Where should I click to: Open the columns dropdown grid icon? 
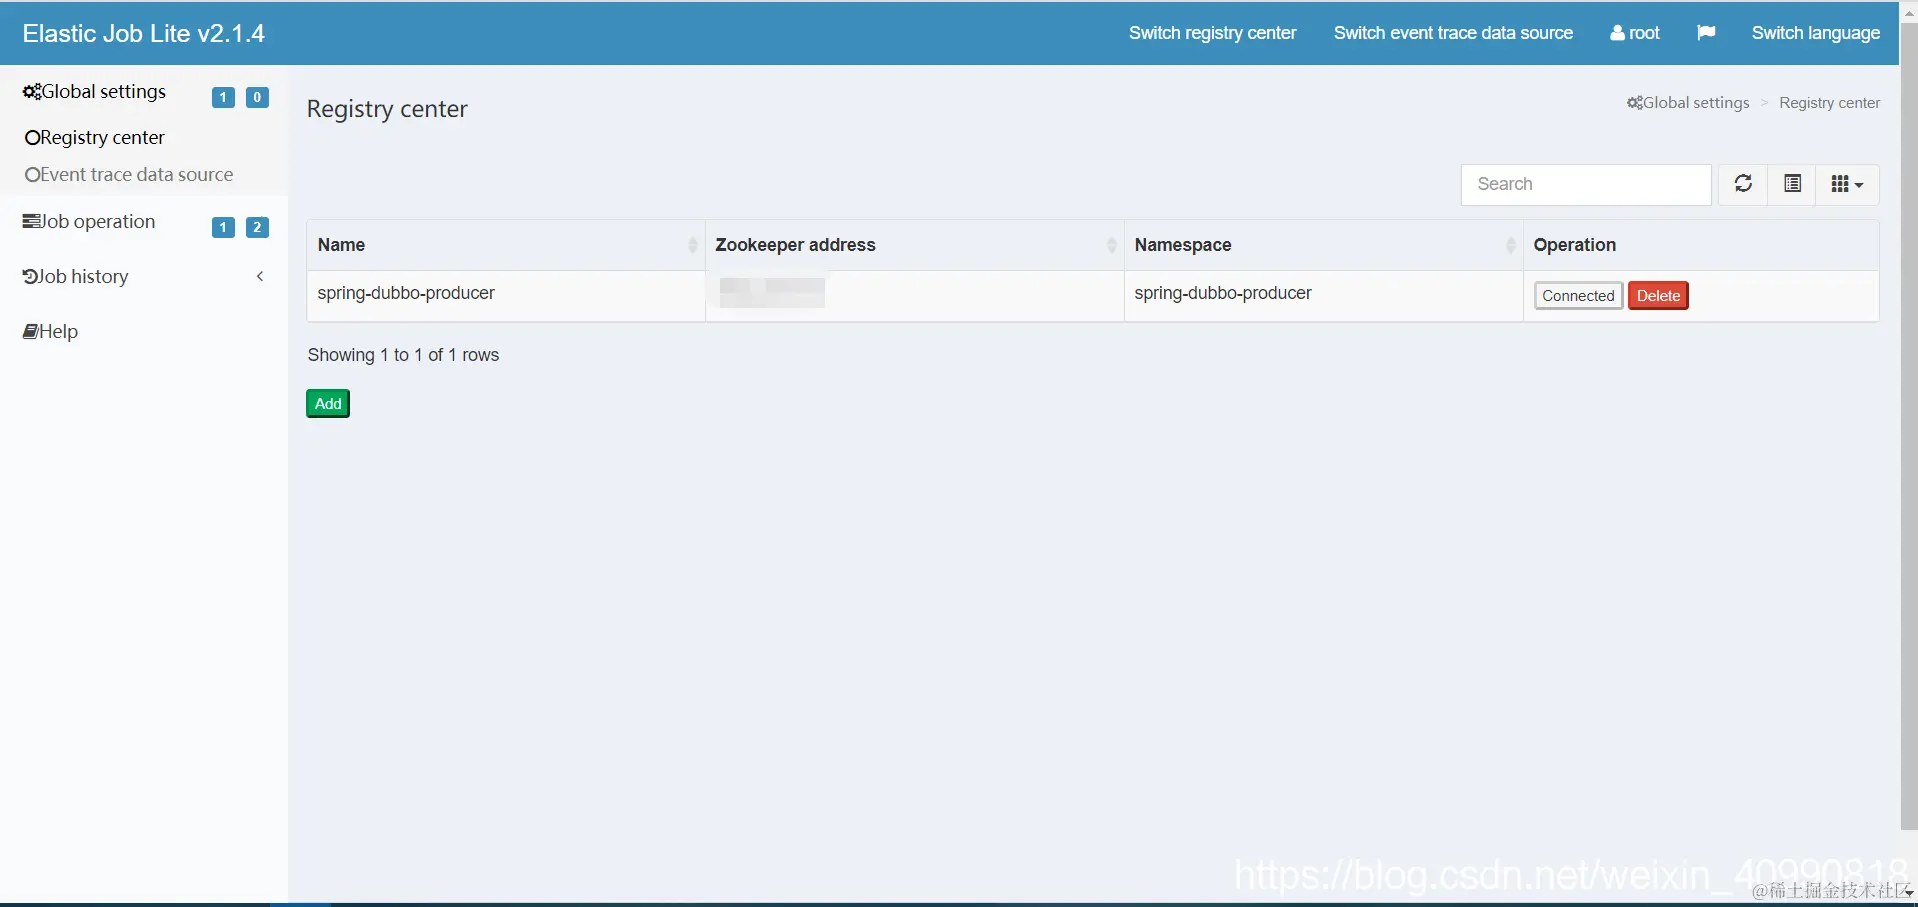(x=1847, y=184)
